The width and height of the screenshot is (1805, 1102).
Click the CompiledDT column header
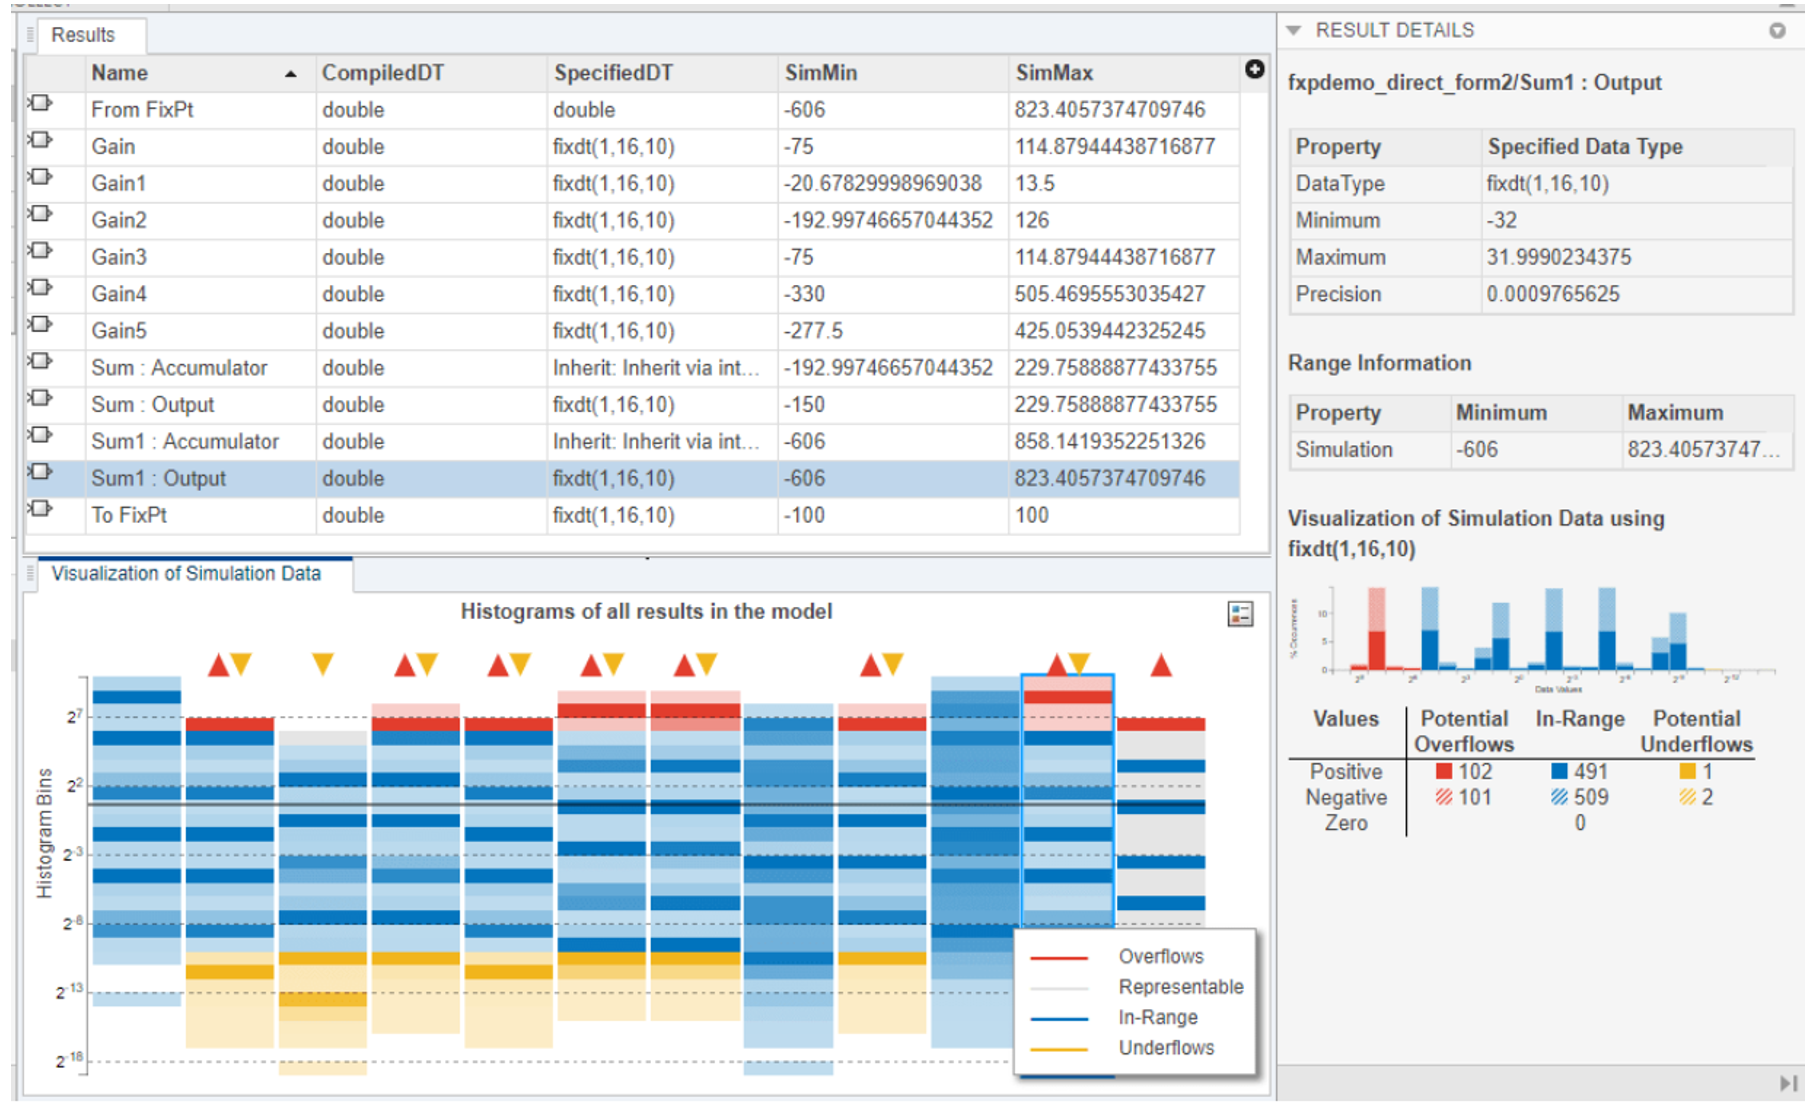[431, 73]
